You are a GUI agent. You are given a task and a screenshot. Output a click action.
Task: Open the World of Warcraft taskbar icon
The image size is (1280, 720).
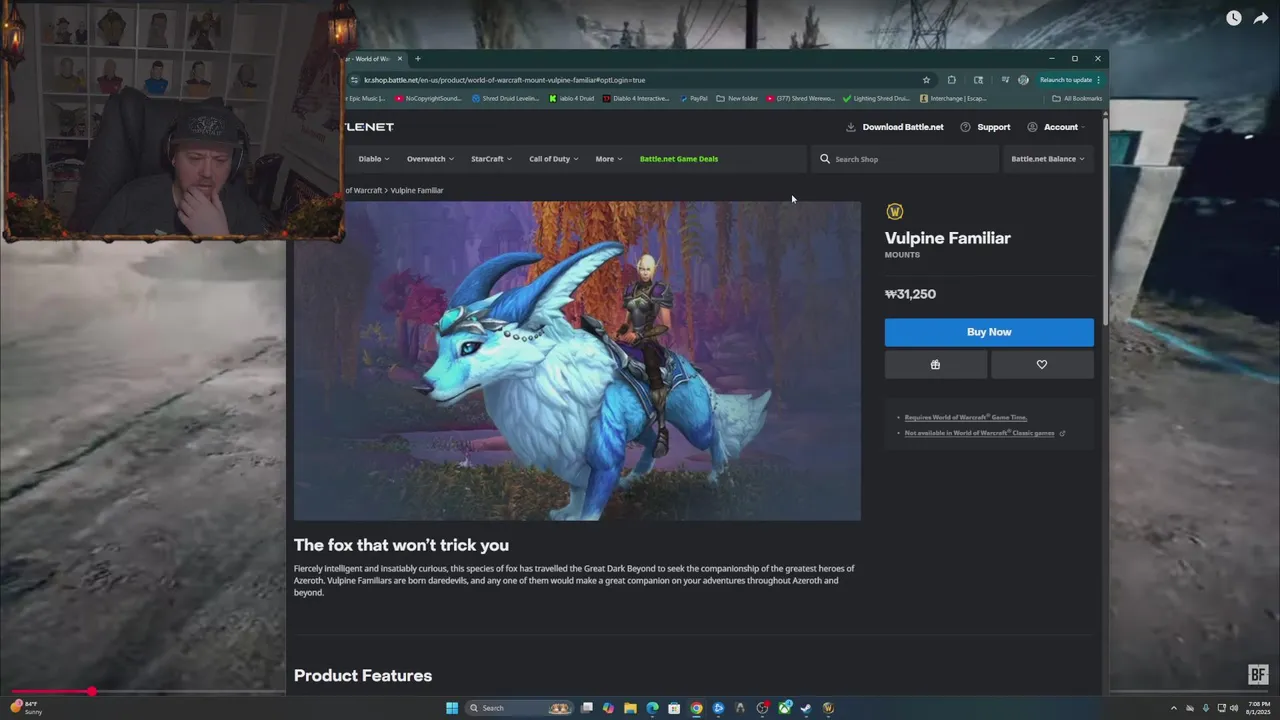pyautogui.click(x=828, y=708)
